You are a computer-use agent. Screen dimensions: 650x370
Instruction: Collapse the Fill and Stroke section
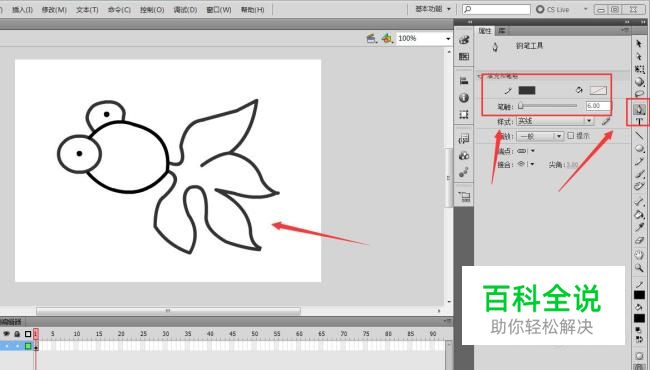click(479, 76)
